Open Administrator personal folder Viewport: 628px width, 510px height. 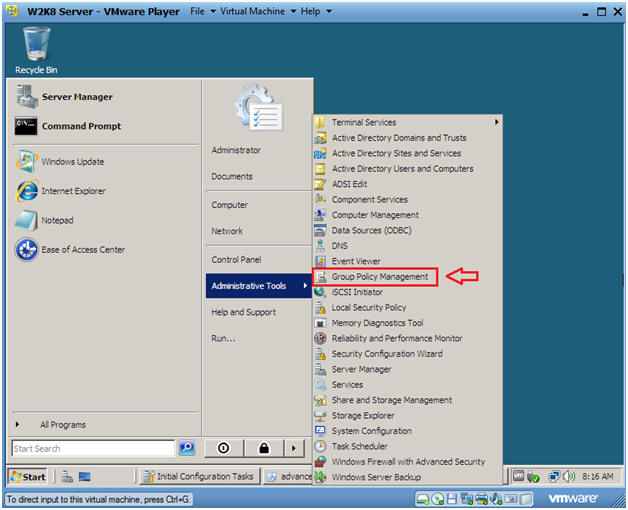pos(236,150)
